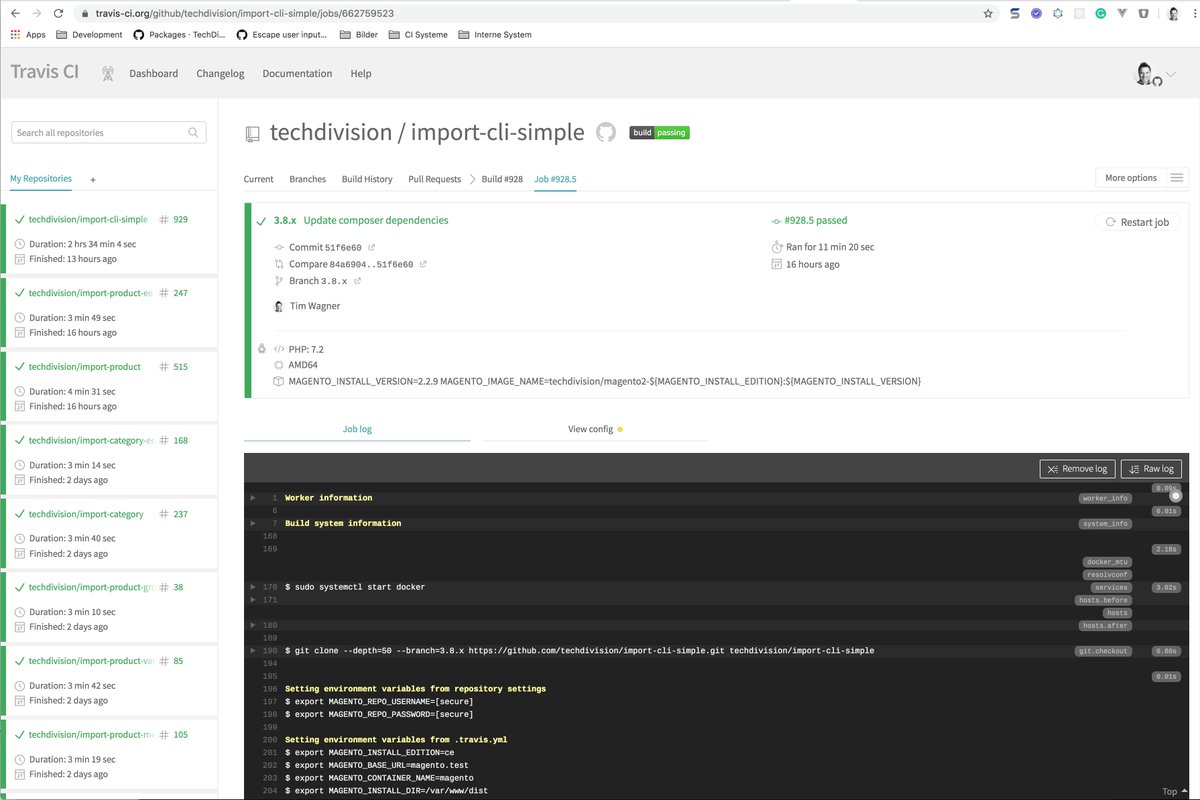Viewport: 1200px width, 800px height.
Task: Focus the Search all repositories field
Action: (108, 132)
